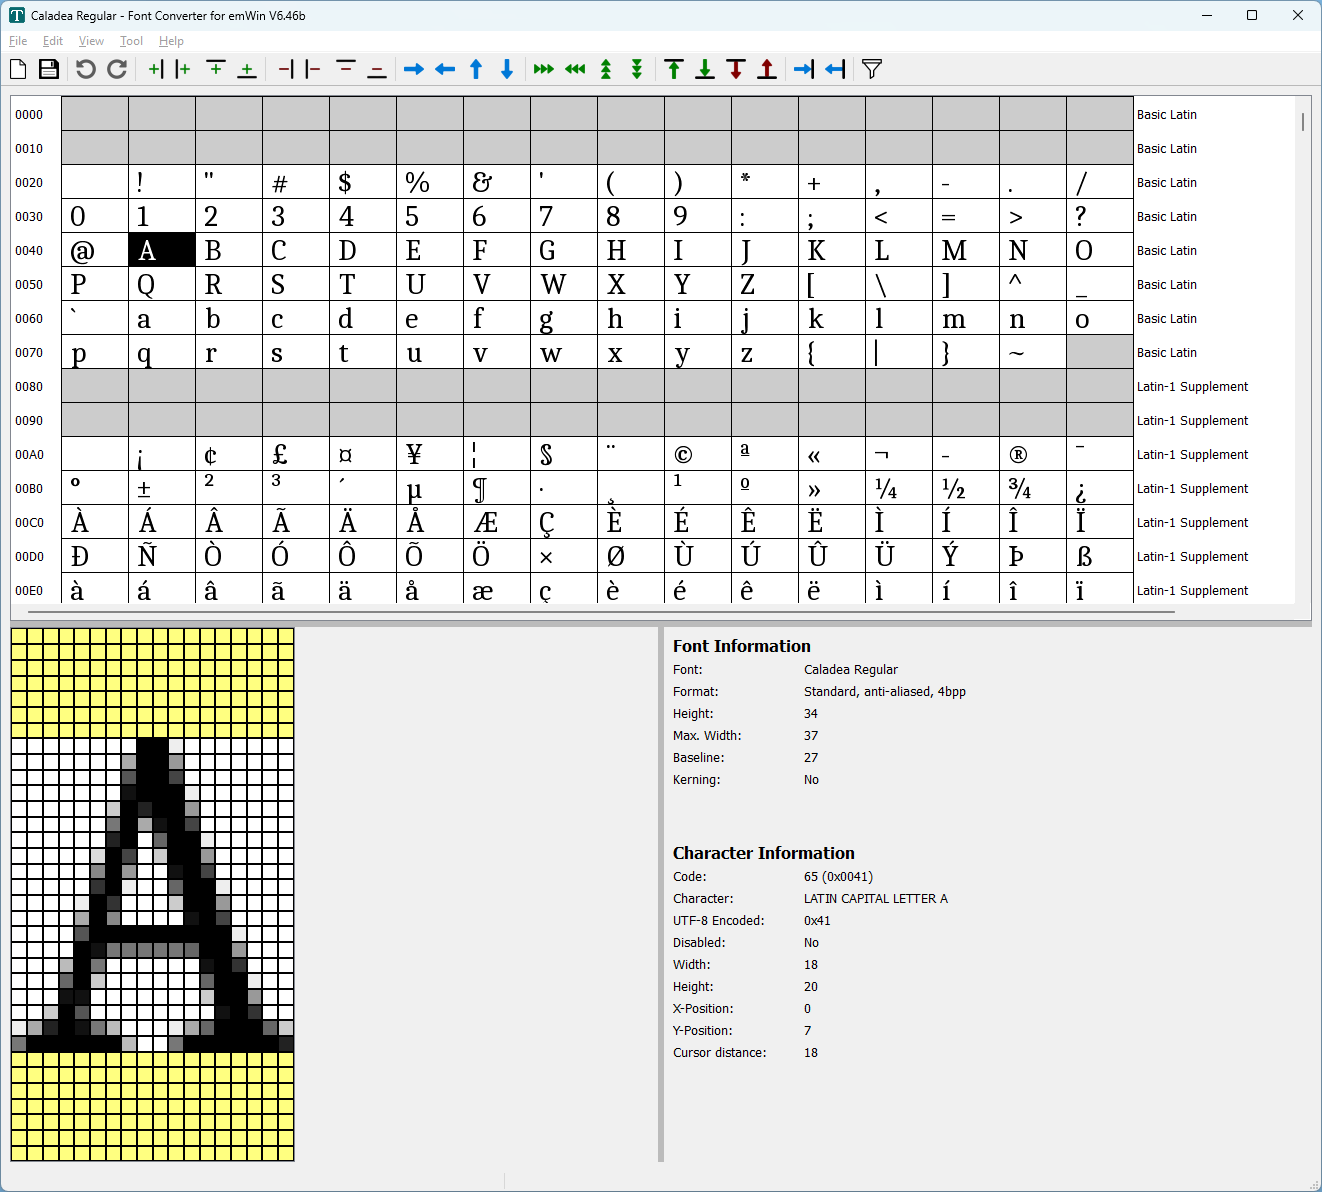Click the green triple right arrows icon
Screen dimensions: 1322x1192
(544, 69)
